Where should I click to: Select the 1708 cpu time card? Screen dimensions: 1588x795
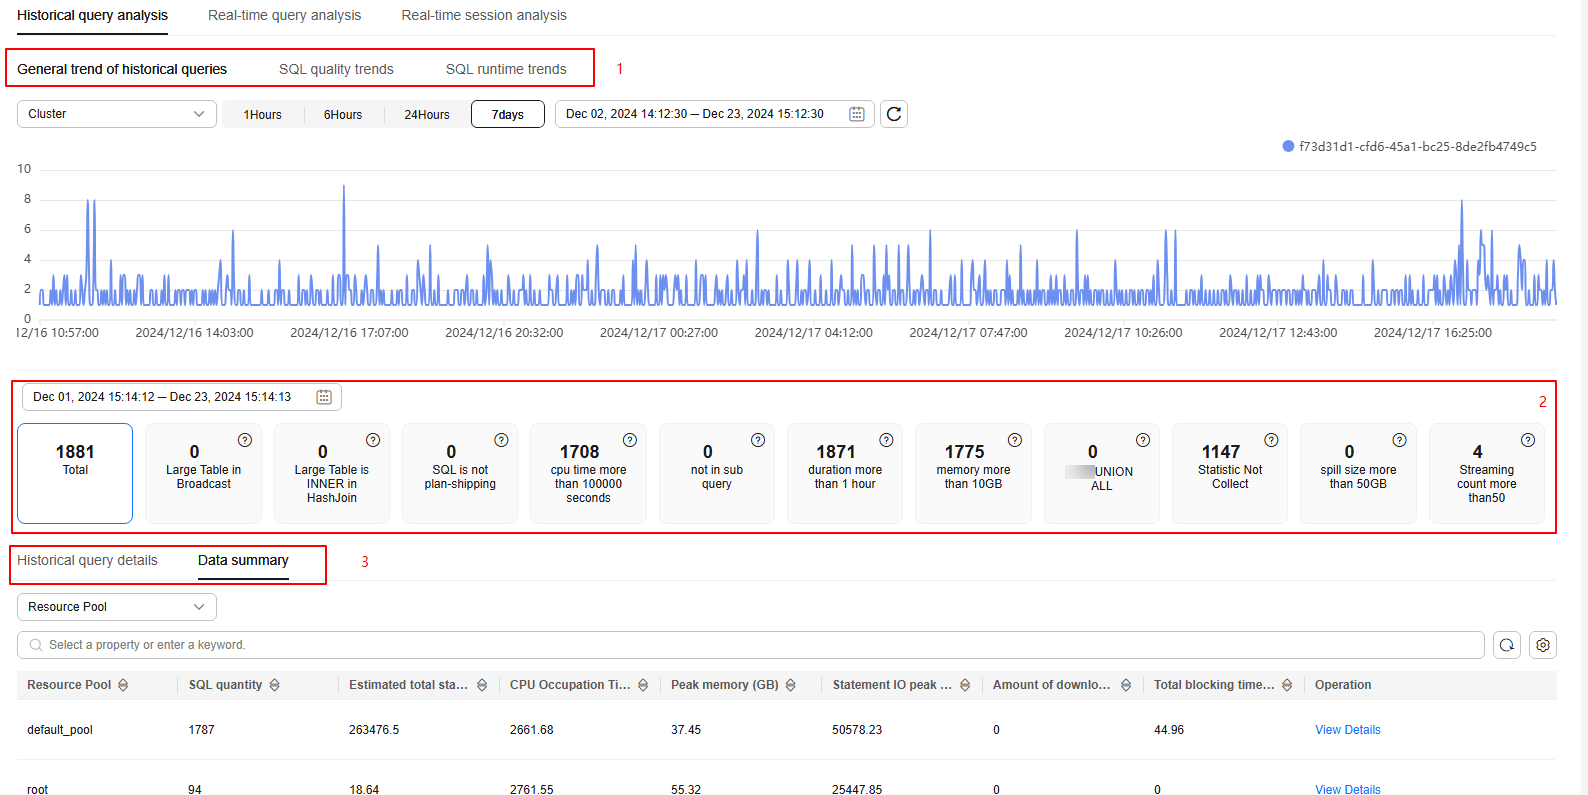click(x=588, y=473)
